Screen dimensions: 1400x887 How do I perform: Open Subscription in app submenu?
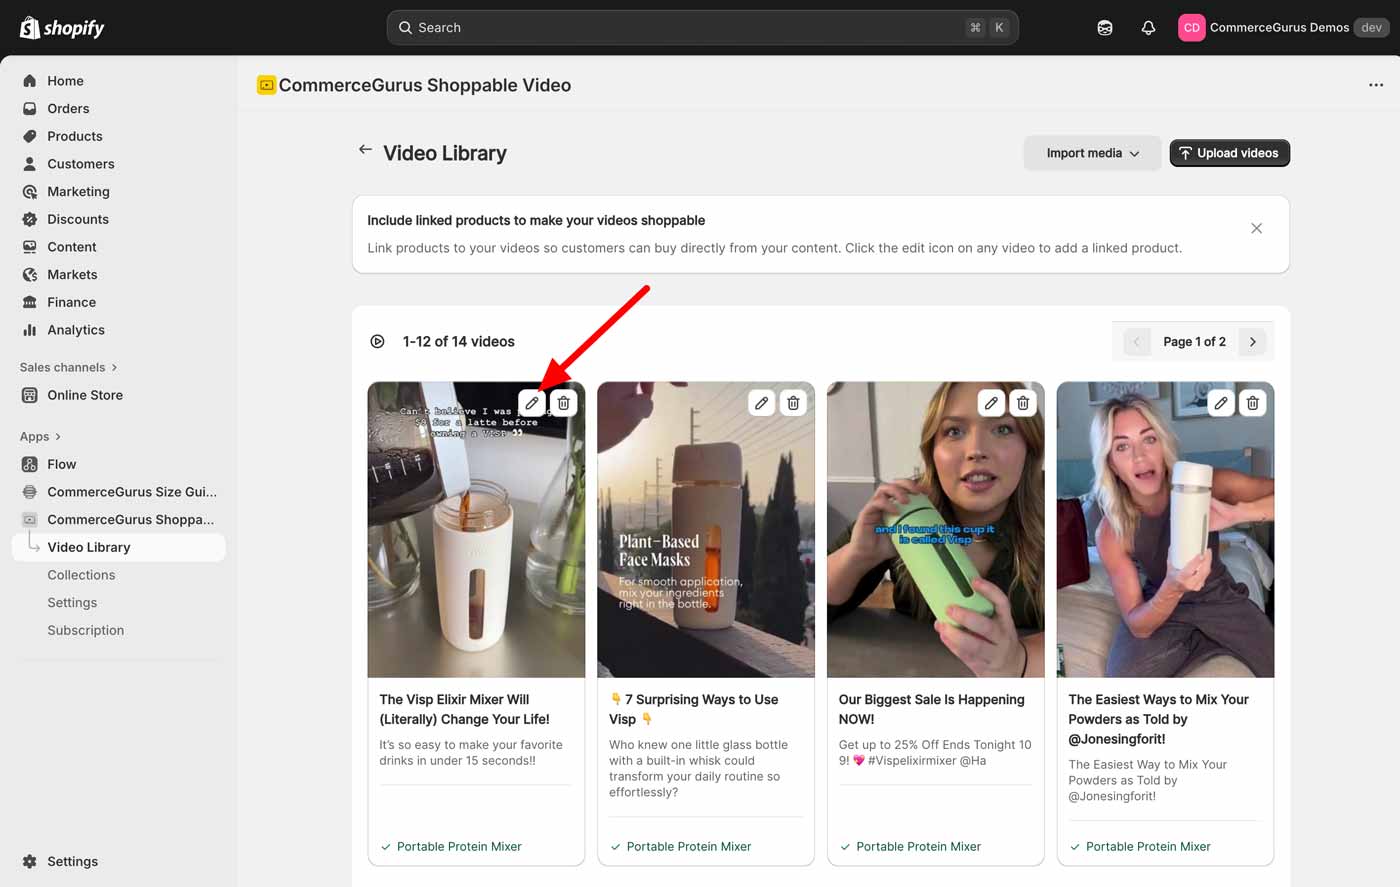click(x=86, y=630)
